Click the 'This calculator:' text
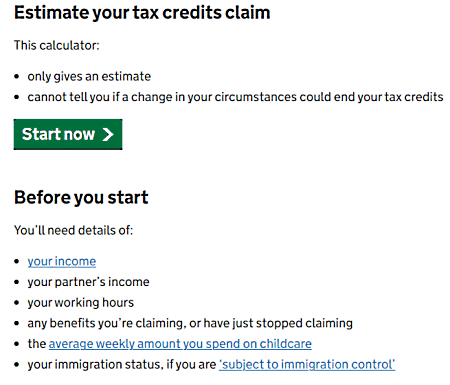The height and width of the screenshot is (385, 450). pyautogui.click(x=57, y=45)
